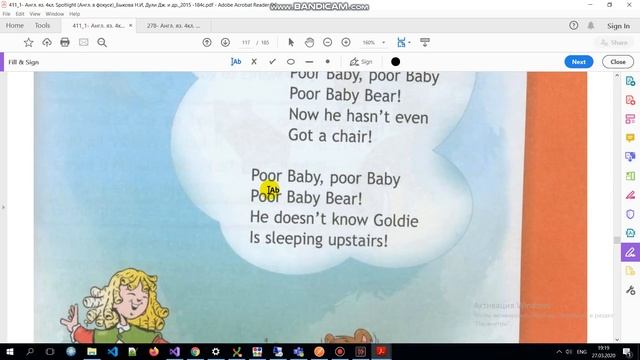Select the checkmark annotation tool

(x=272, y=62)
